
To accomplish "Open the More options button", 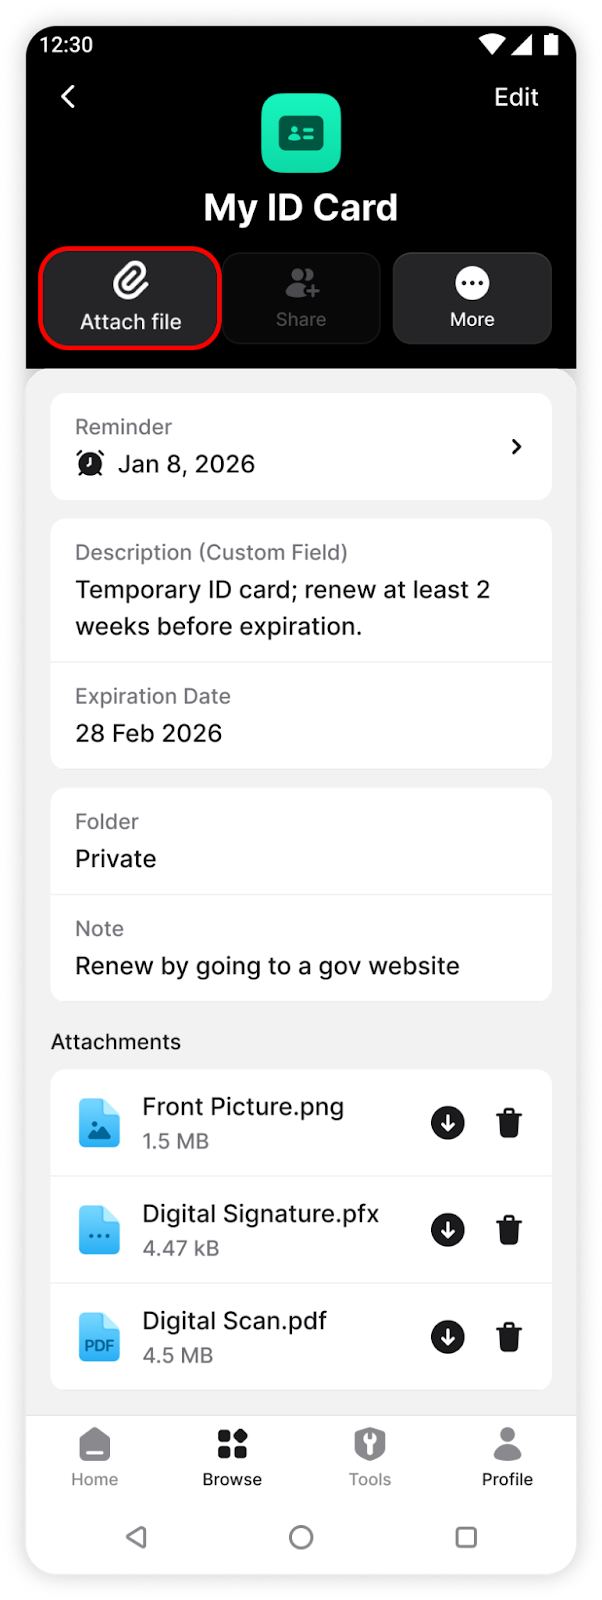I will click(x=472, y=298).
